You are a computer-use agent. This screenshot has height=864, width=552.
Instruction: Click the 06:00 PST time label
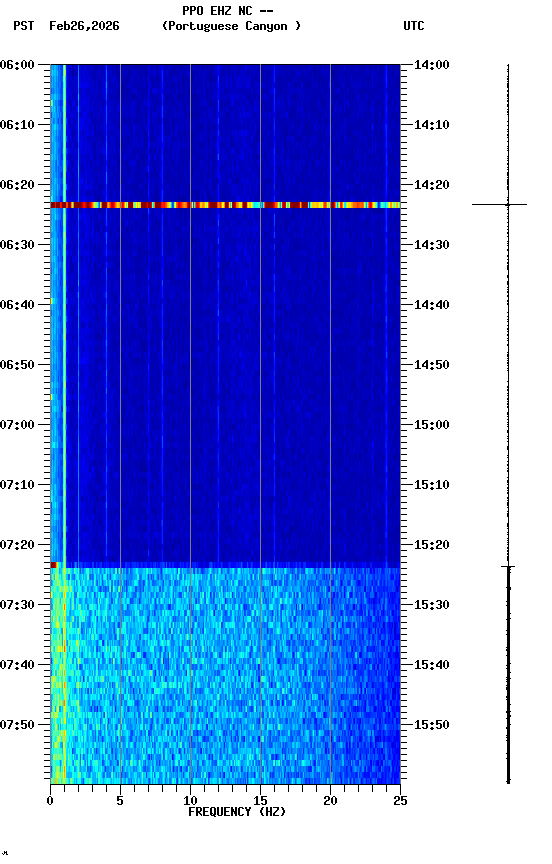pos(17,65)
